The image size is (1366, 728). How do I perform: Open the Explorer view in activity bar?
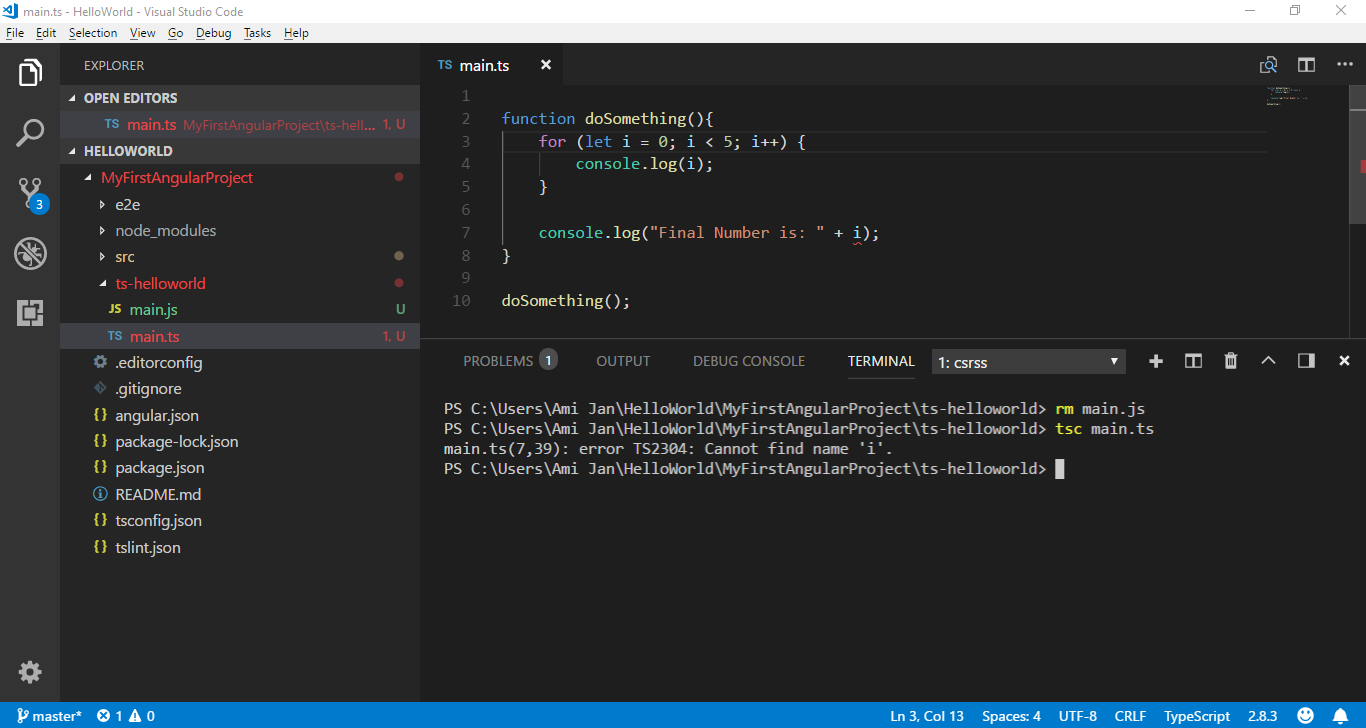[x=30, y=73]
